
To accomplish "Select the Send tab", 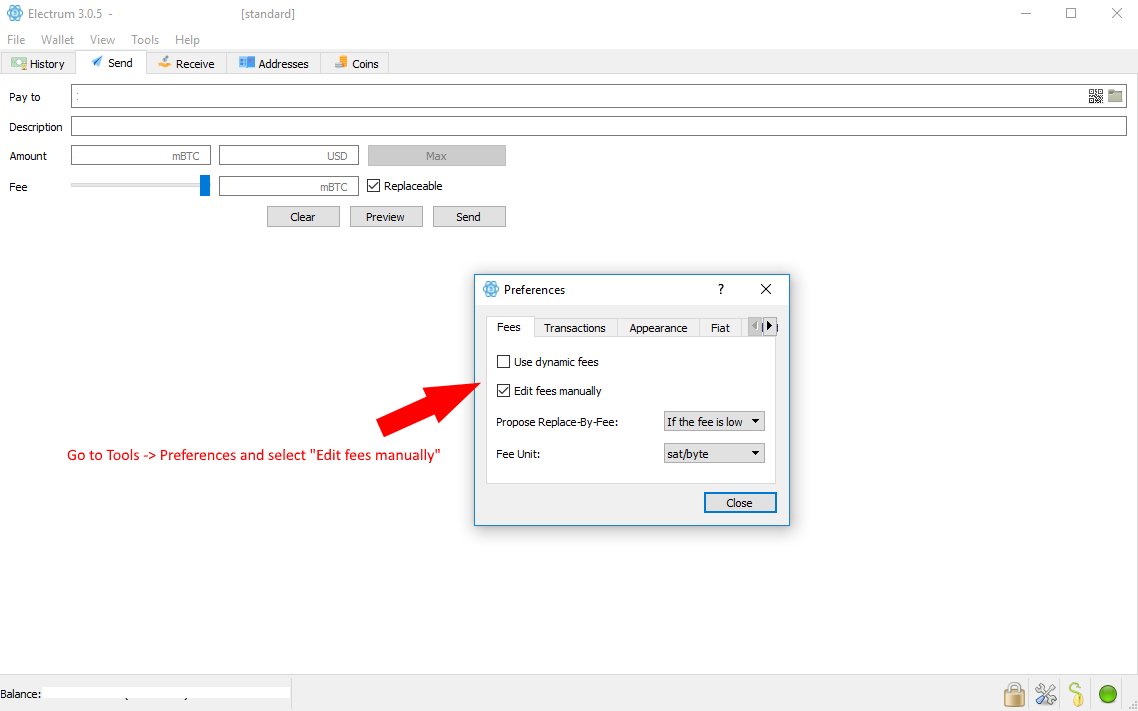I will [x=112, y=62].
